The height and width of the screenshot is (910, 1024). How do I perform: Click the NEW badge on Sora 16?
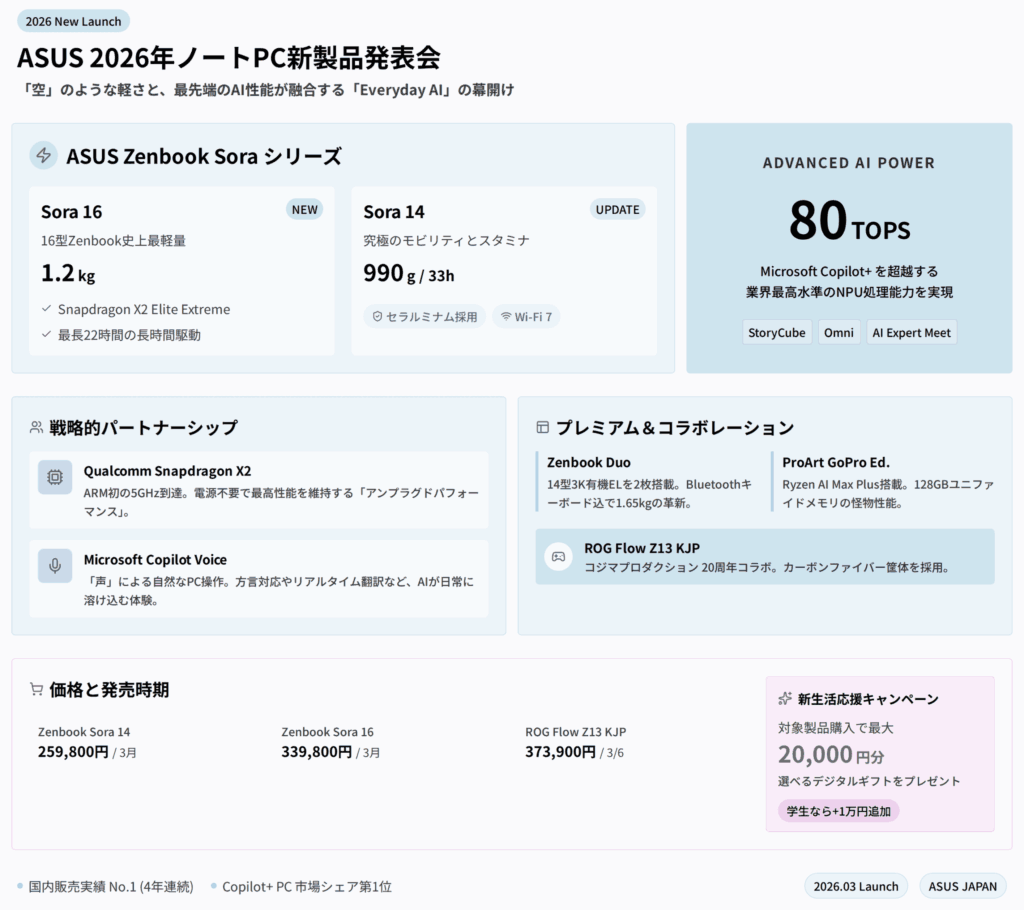tap(304, 209)
